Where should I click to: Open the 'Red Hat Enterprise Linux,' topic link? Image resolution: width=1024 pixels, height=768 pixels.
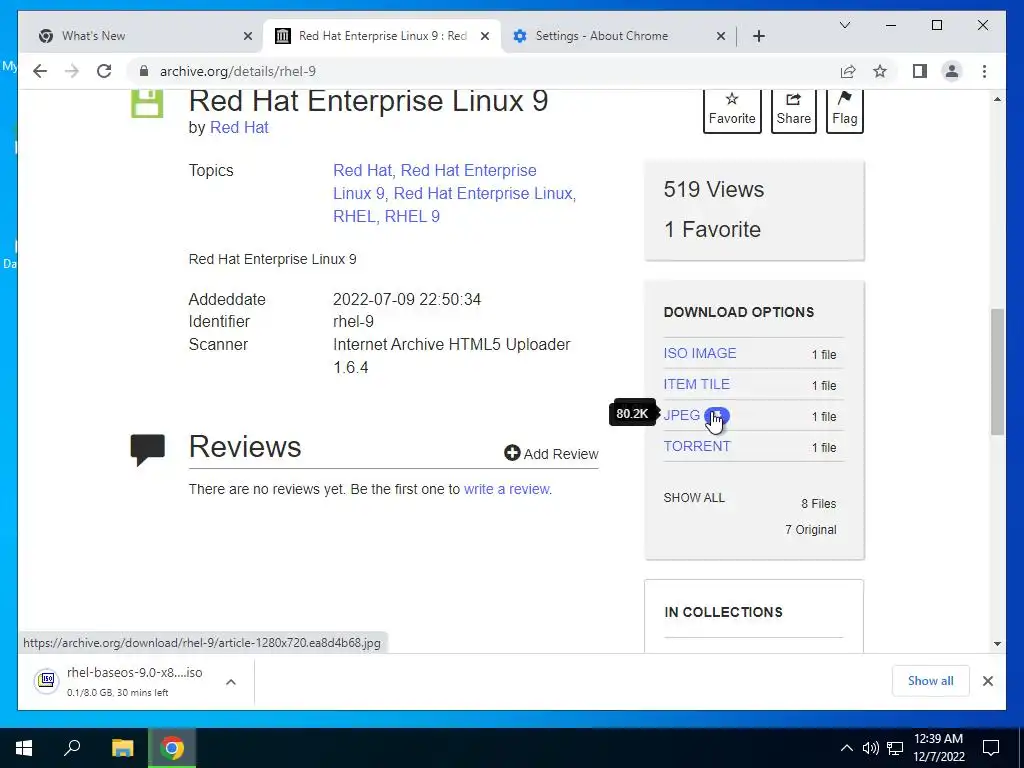click(x=485, y=193)
